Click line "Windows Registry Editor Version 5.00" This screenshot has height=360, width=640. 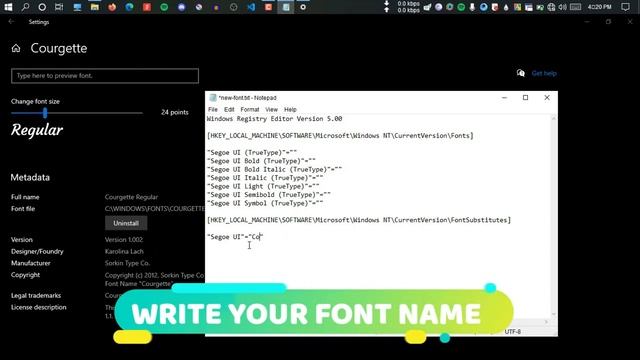click(274, 119)
